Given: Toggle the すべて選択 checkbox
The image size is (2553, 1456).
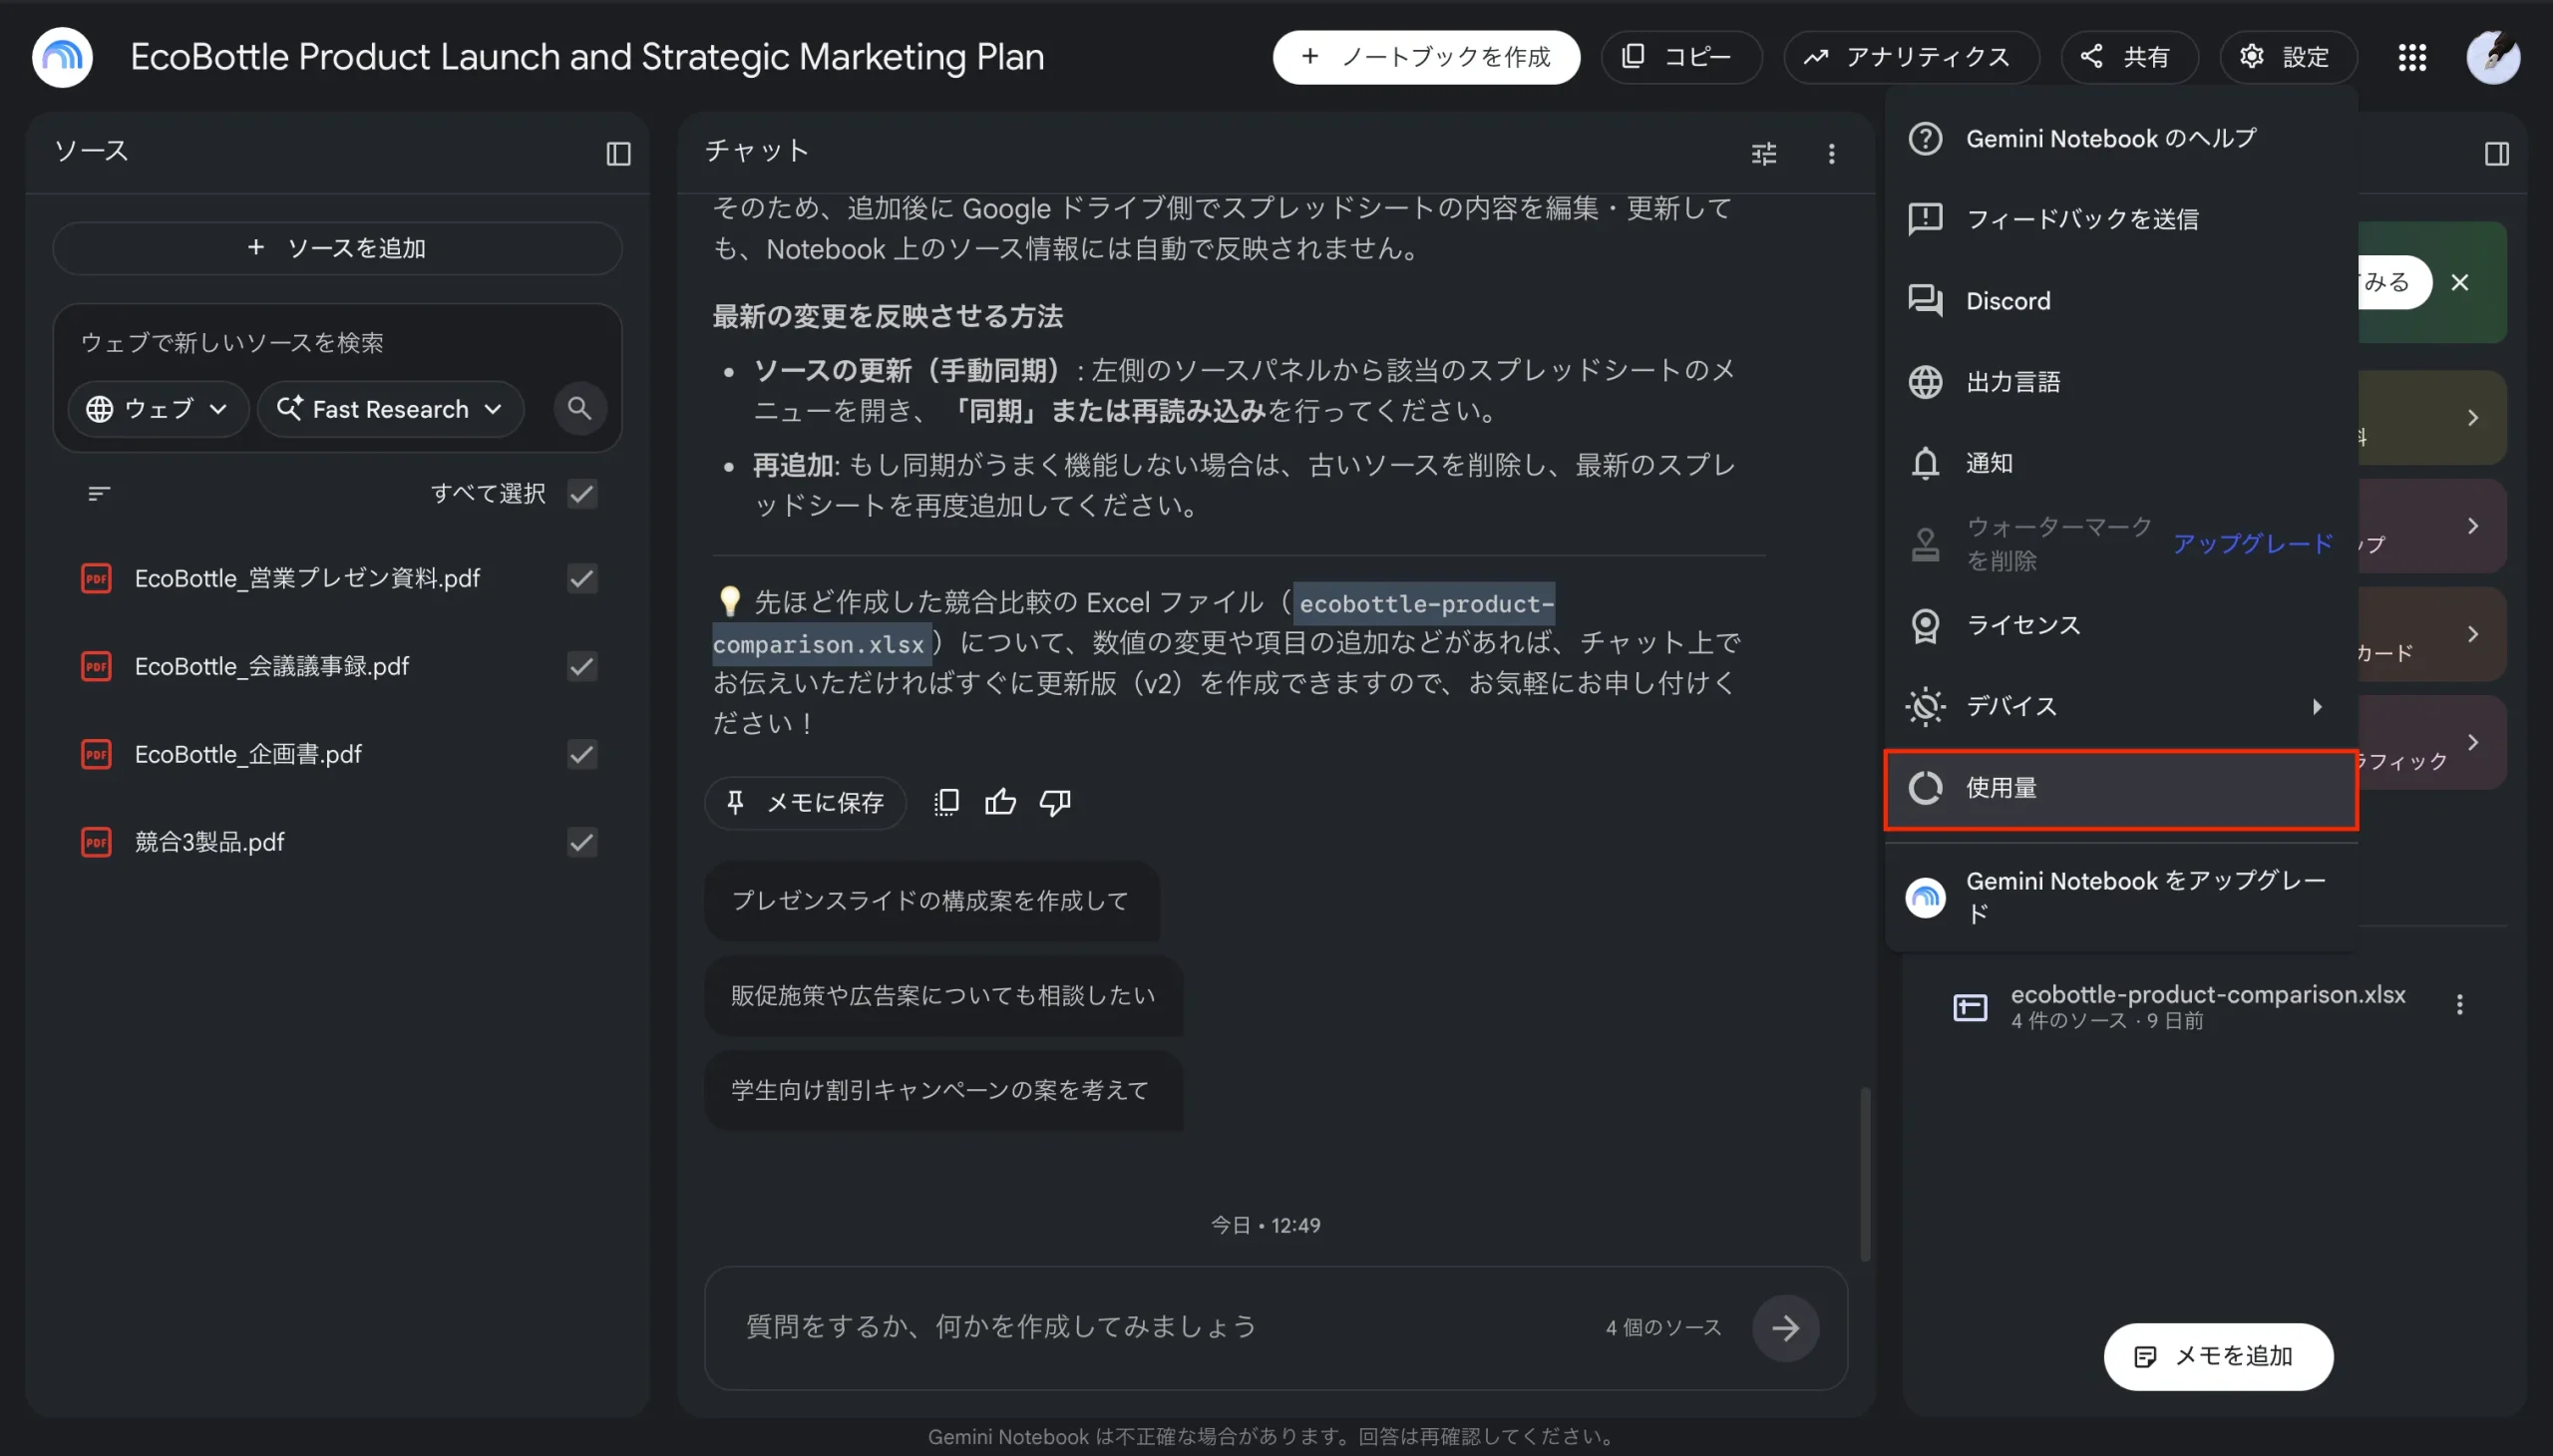Looking at the screenshot, I should pyautogui.click(x=582, y=493).
